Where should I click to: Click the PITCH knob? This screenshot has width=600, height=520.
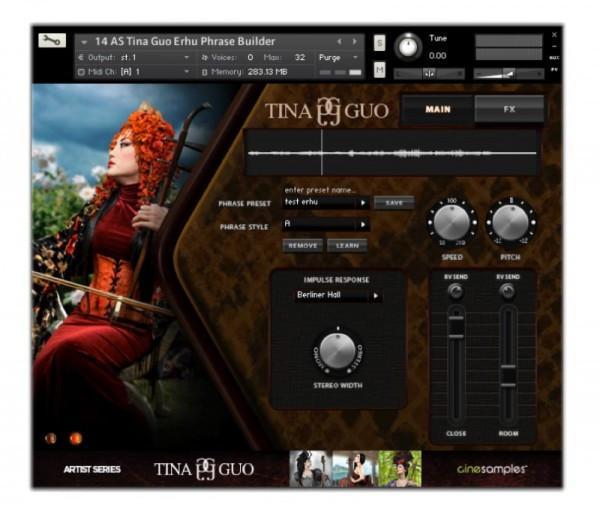point(510,223)
